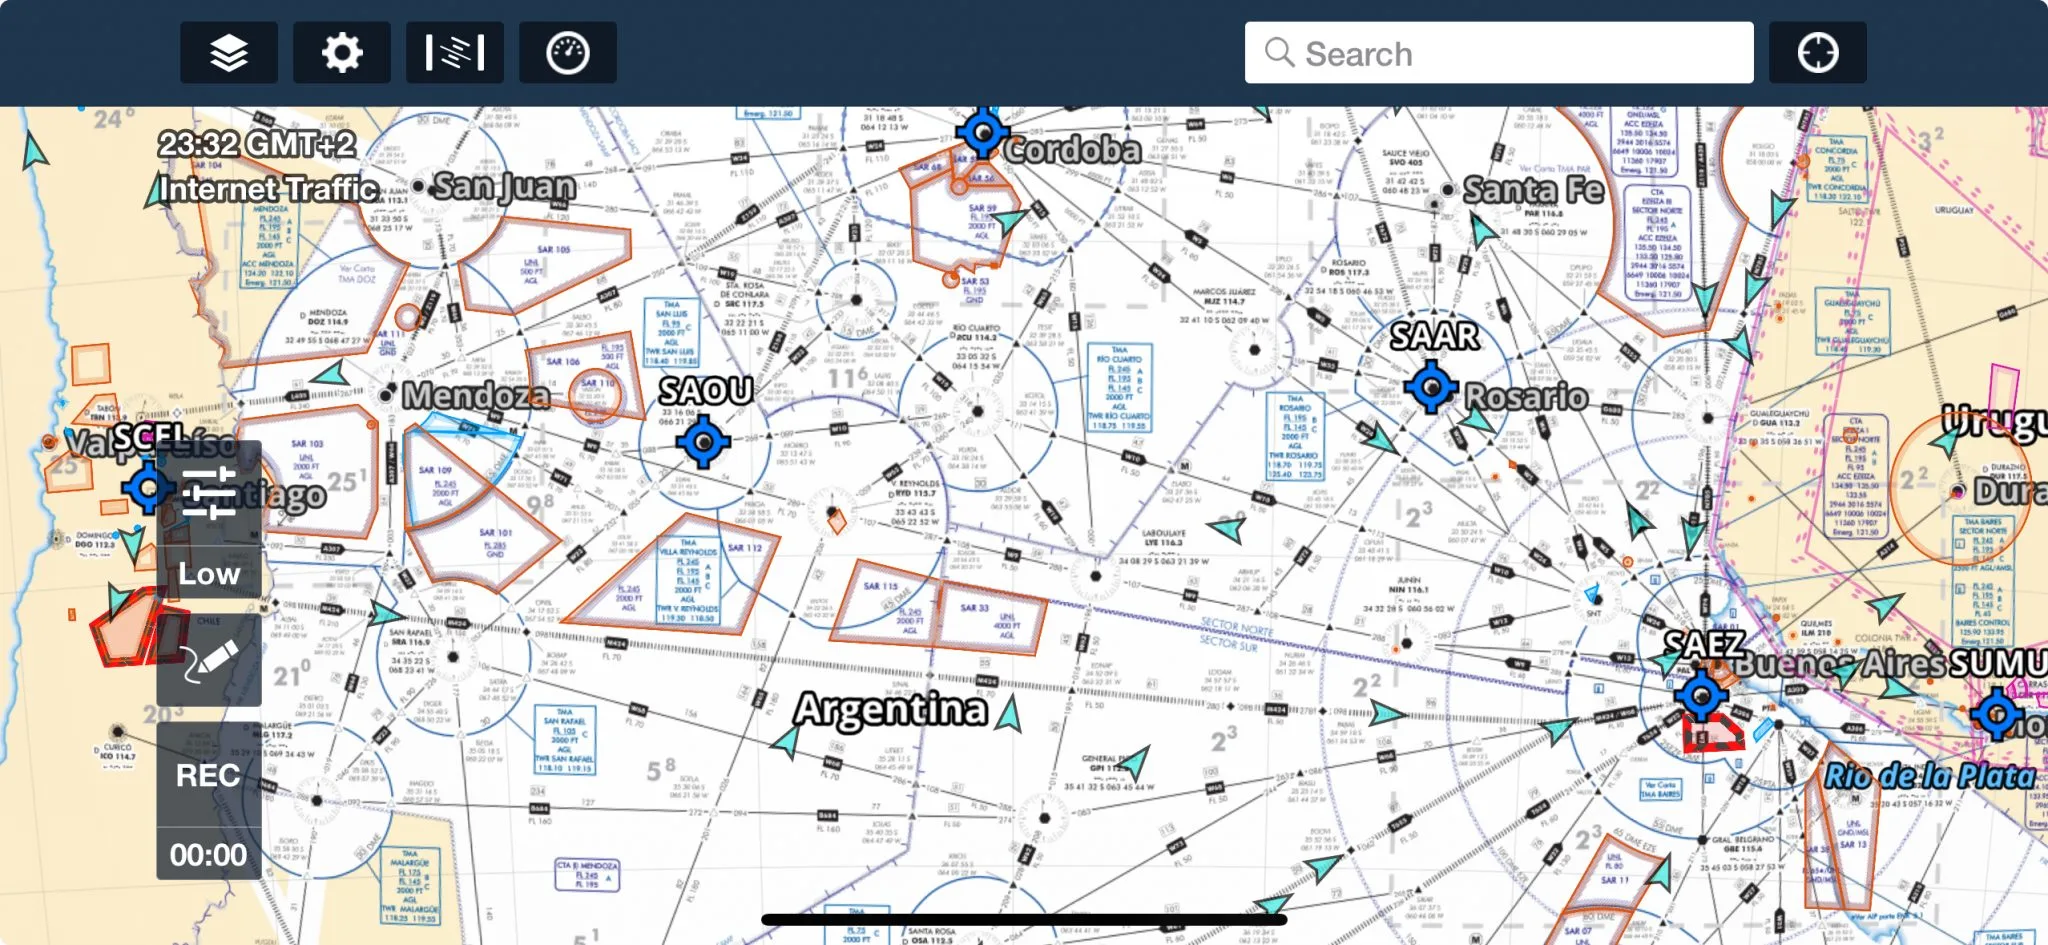Tap the San Juan city label
Viewport: 2048px width, 945px height.
504,186
